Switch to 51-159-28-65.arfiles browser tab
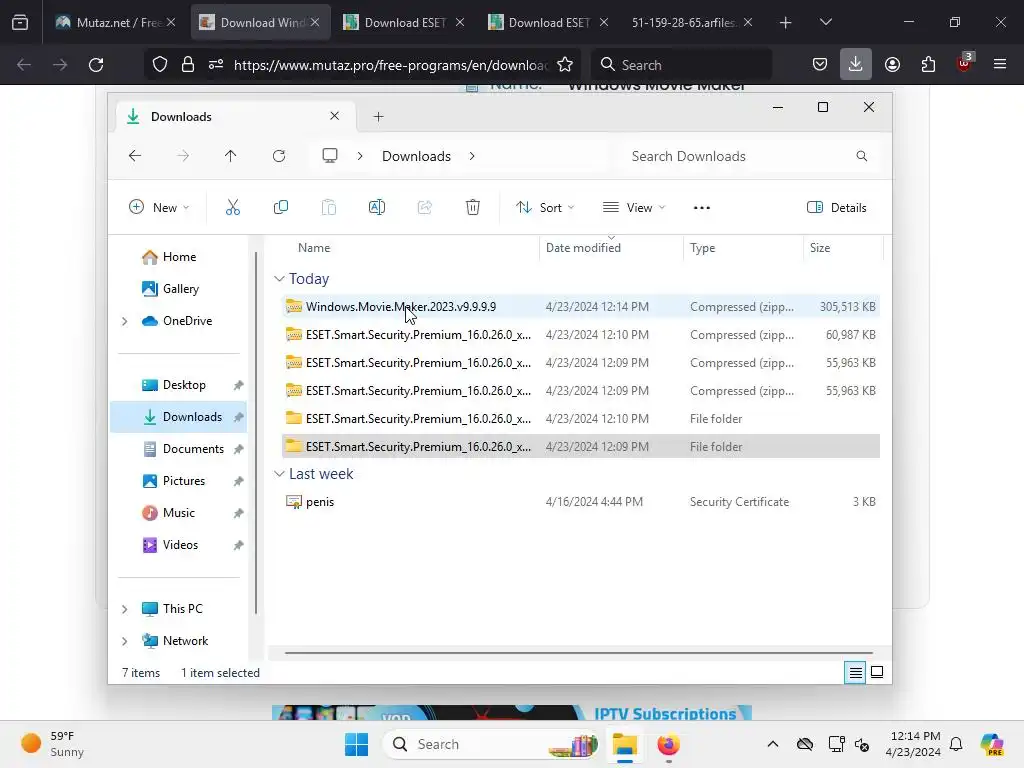The width and height of the screenshot is (1024, 768). coord(692,22)
